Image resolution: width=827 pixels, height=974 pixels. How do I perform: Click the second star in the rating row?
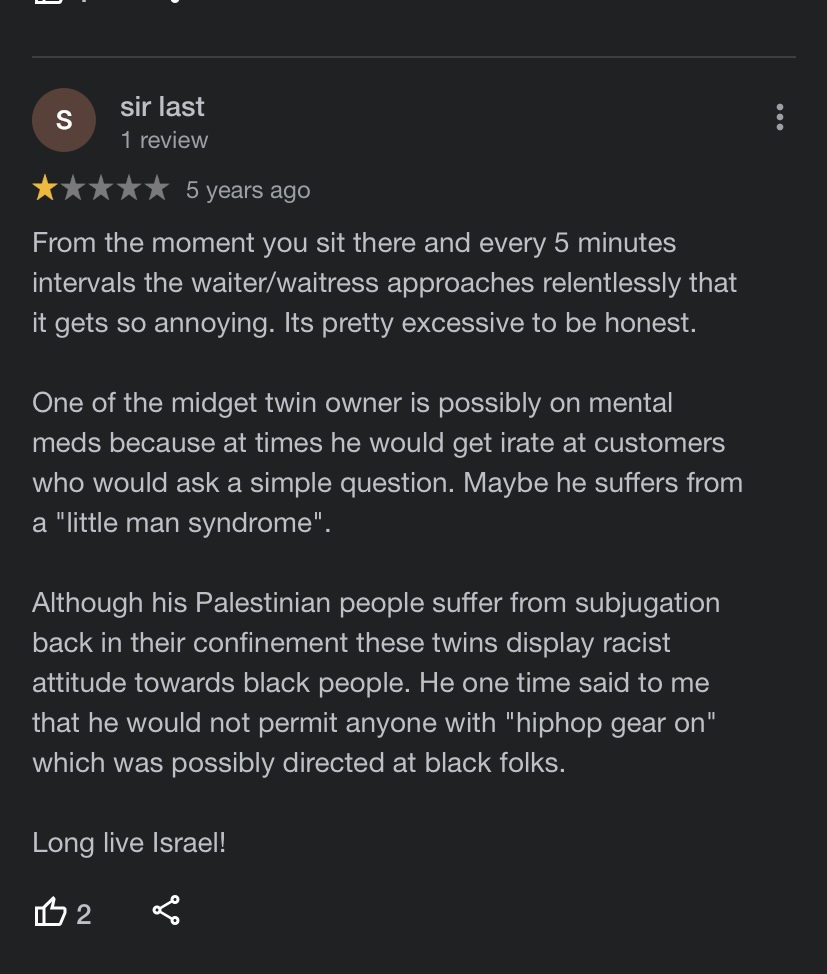point(73,189)
